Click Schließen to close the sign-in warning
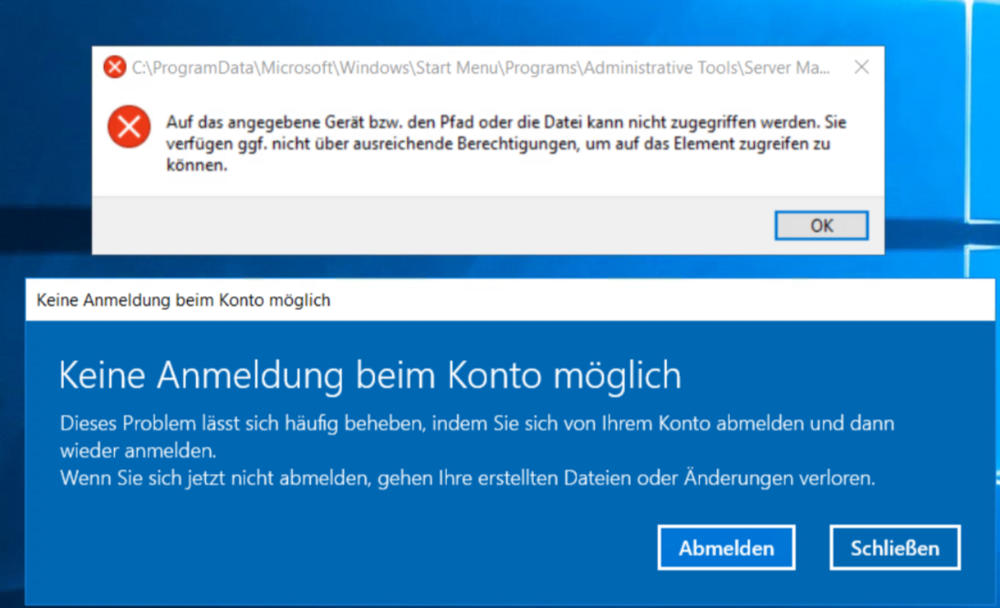 point(894,547)
